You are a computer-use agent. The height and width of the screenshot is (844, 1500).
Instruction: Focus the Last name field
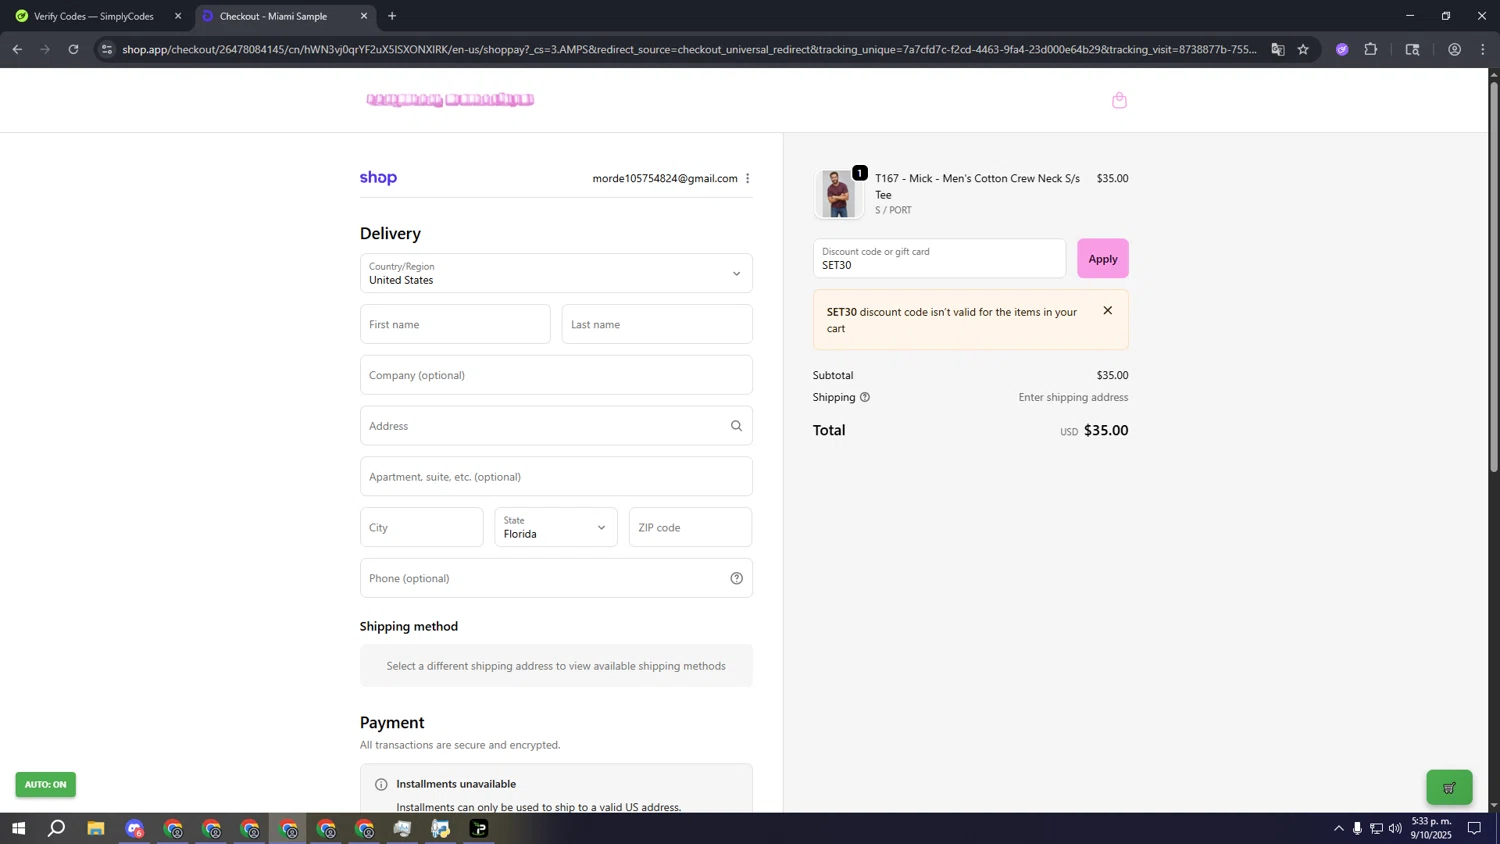(657, 324)
